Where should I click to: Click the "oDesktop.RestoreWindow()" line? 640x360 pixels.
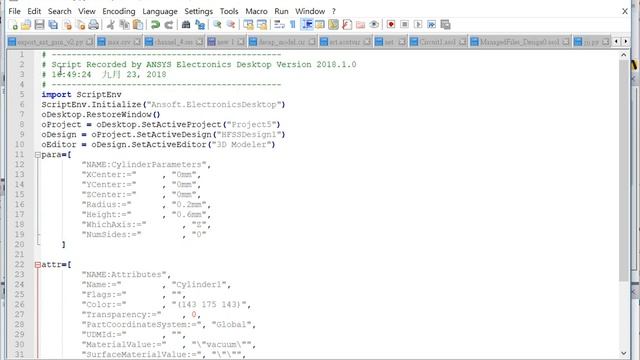(x=101, y=114)
